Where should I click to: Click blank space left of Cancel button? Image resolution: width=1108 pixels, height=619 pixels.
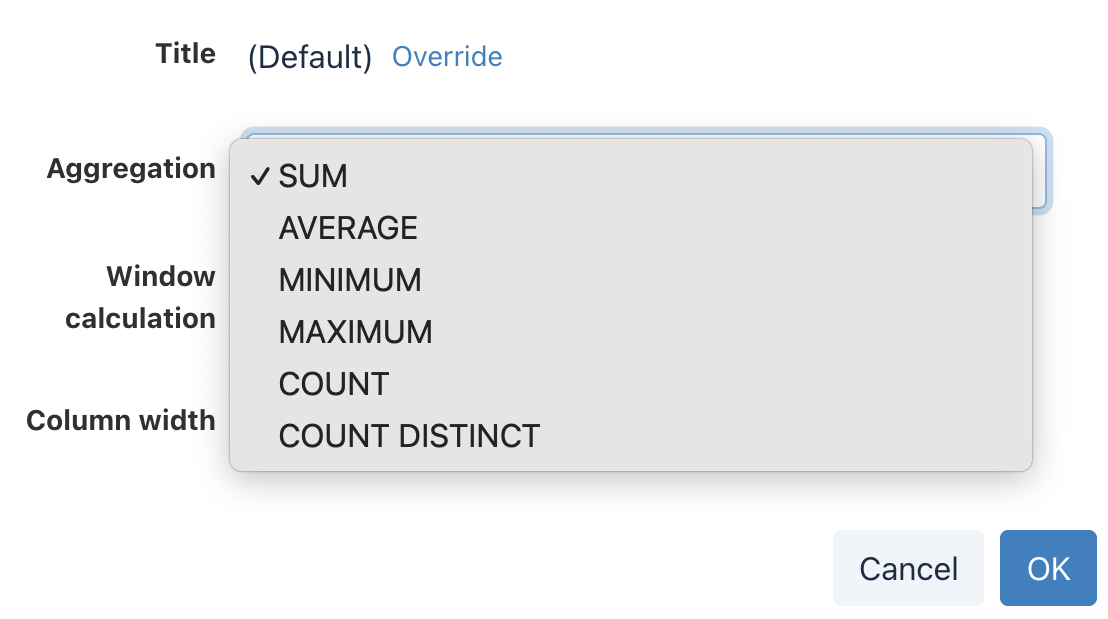[600, 568]
